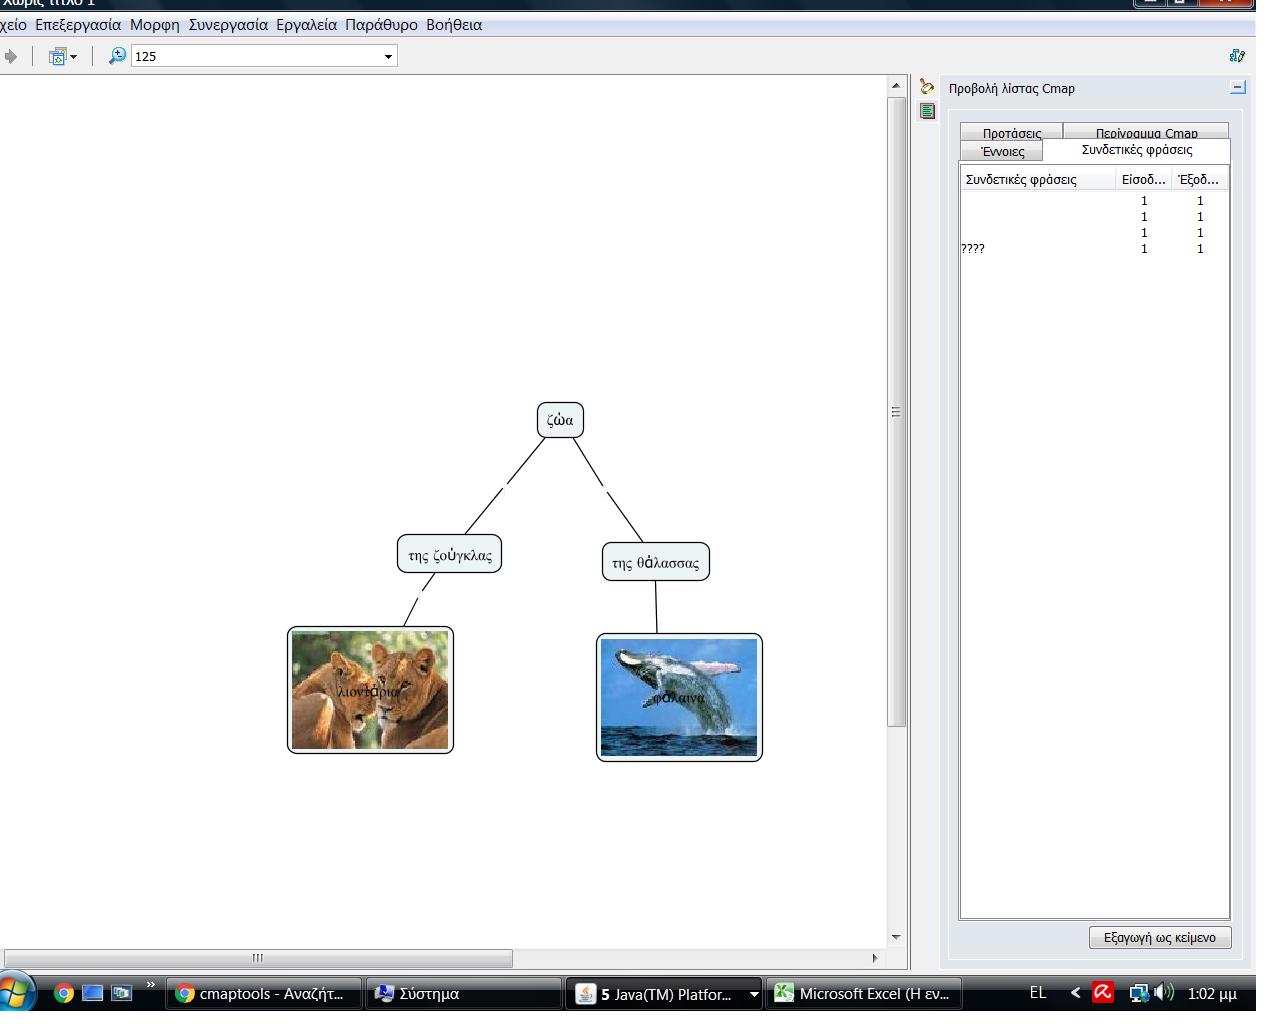1280x1024 pixels.
Task: Minimize the Προβολή λίστας Cmap panel
Action: tap(1238, 88)
